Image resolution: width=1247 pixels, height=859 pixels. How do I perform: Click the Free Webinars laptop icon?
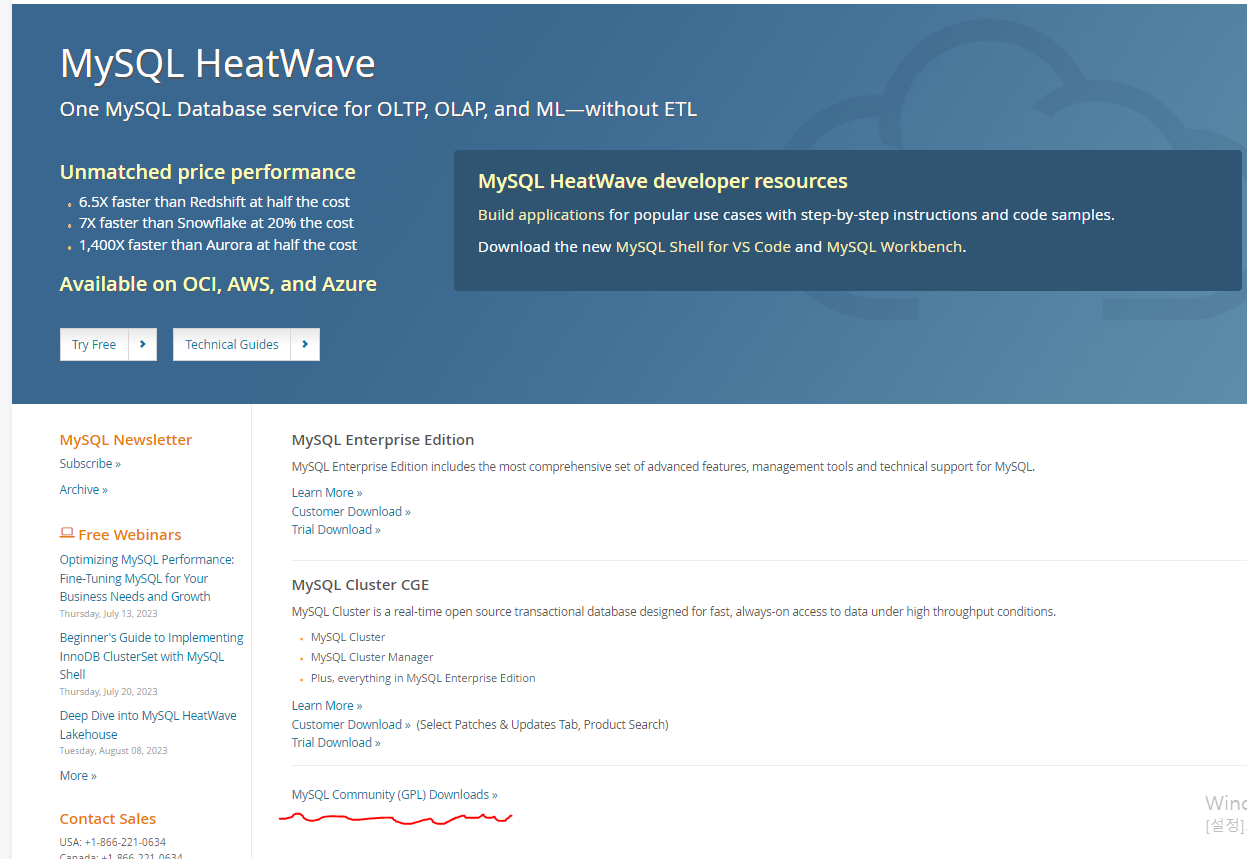(x=67, y=534)
